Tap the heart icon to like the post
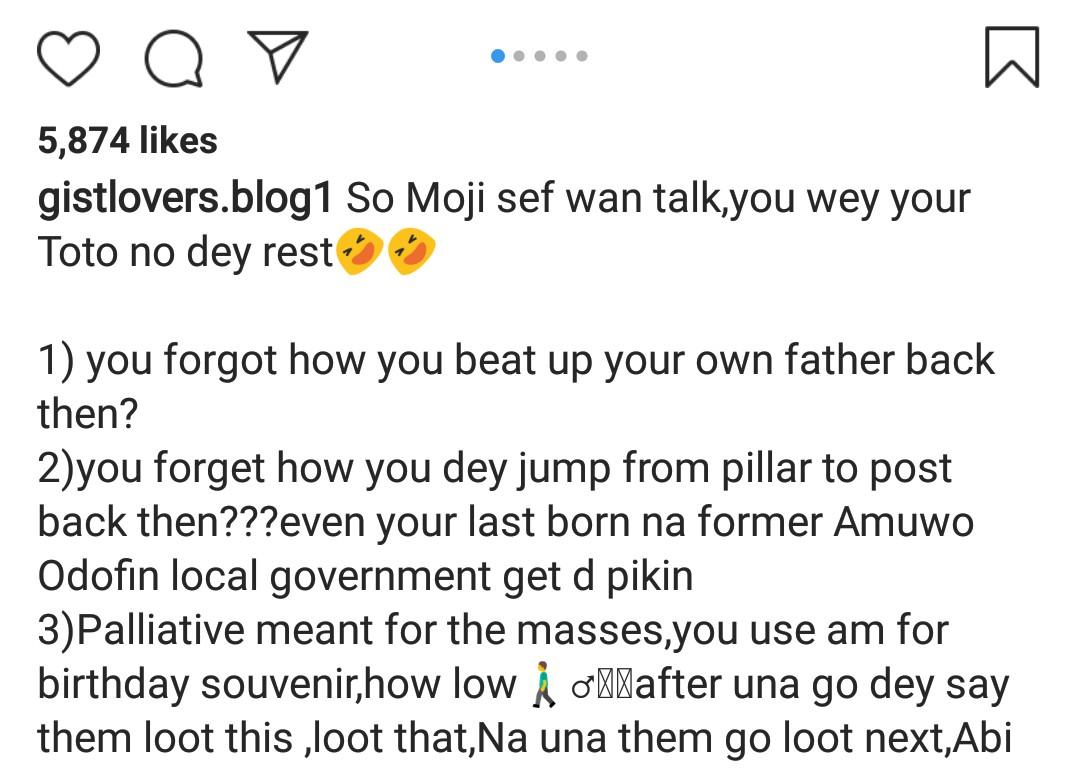 click(x=68, y=56)
